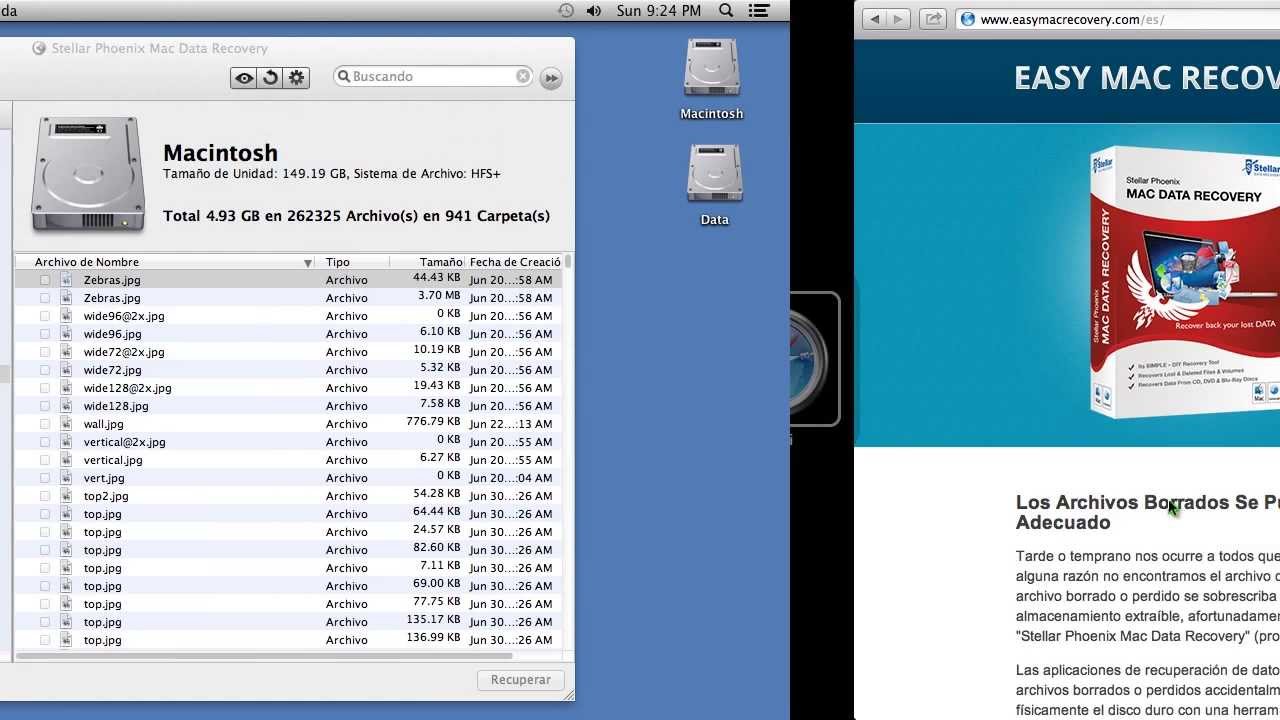Select the wall.jpg checkbox
1280x720 pixels.
pyautogui.click(x=45, y=424)
